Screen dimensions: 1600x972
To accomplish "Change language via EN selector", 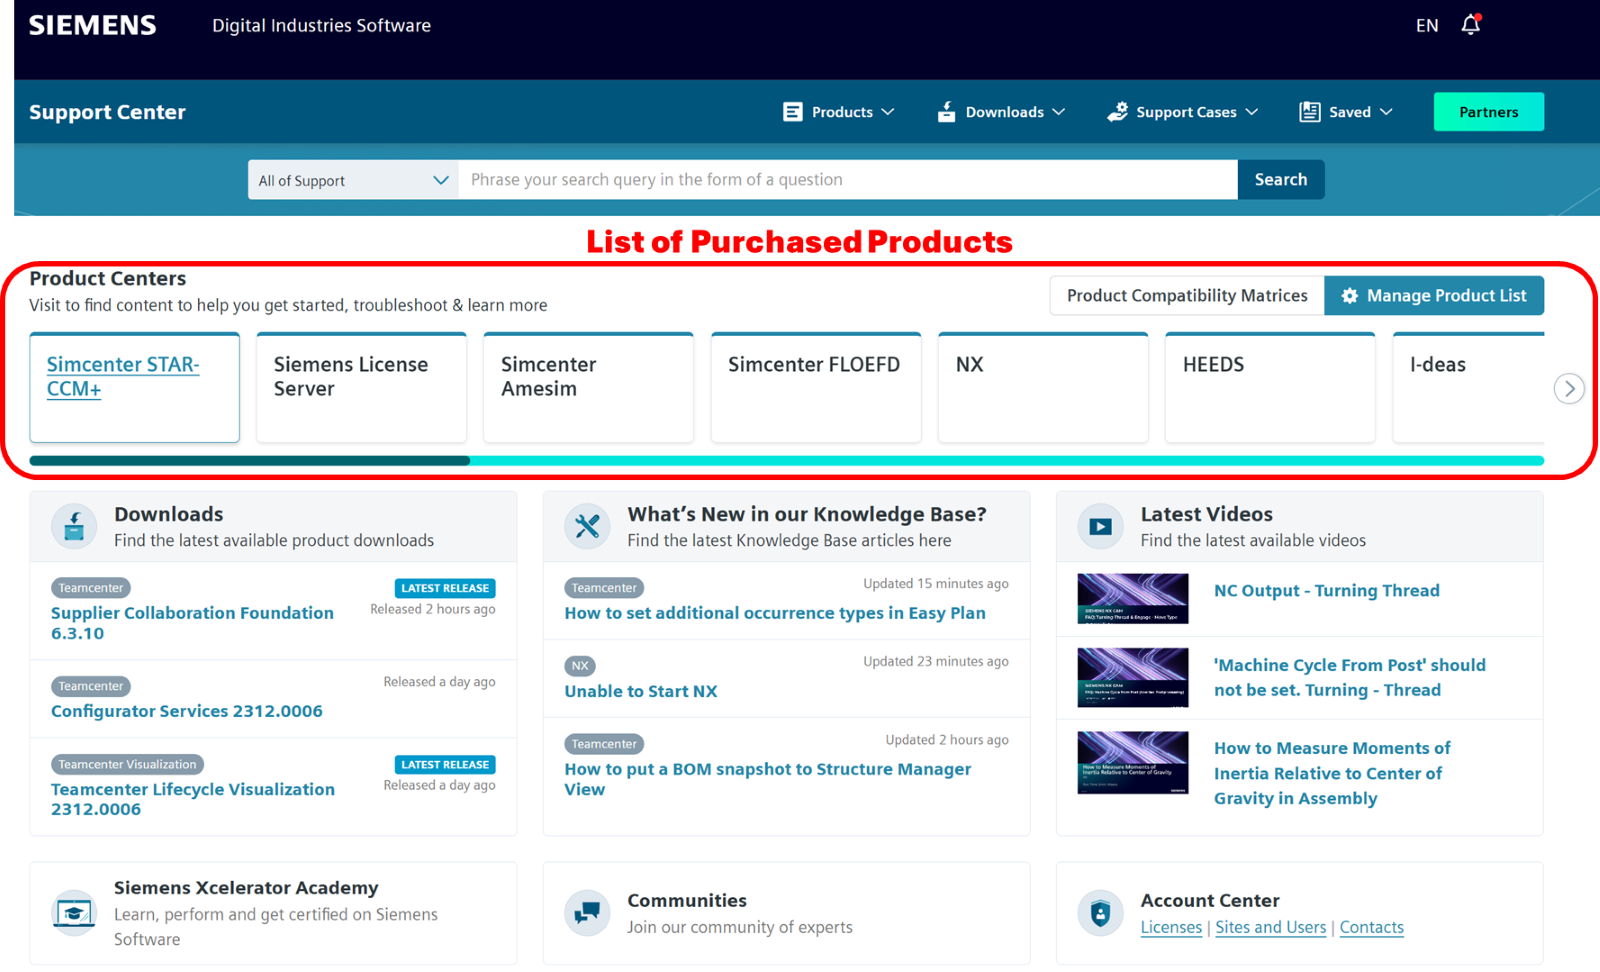I will (1427, 26).
